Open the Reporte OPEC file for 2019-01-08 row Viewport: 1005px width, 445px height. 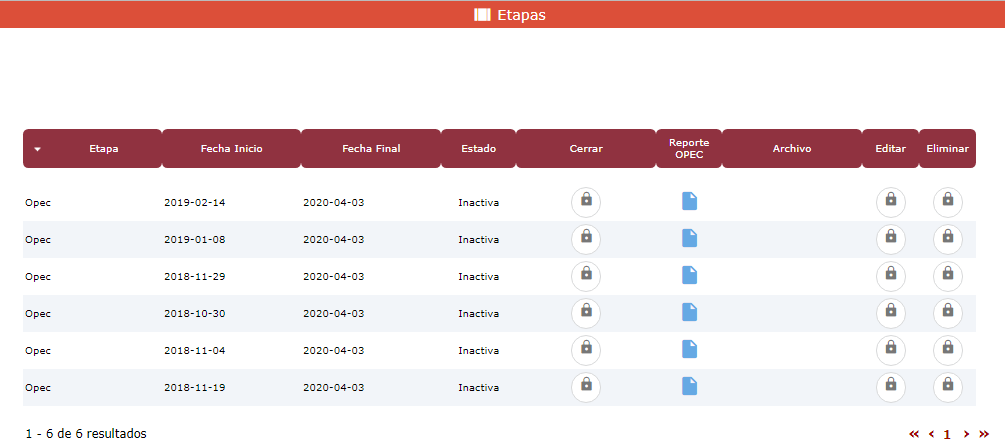689,238
